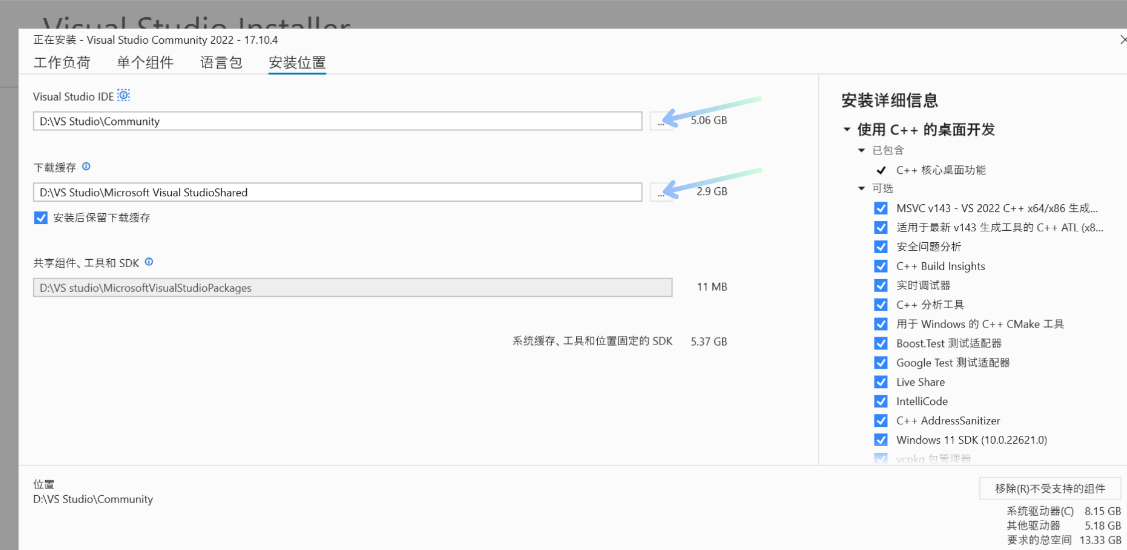1127x550 pixels.
Task: Click 移除(R)不受支持的组件 button
Action: [x=1050, y=488]
